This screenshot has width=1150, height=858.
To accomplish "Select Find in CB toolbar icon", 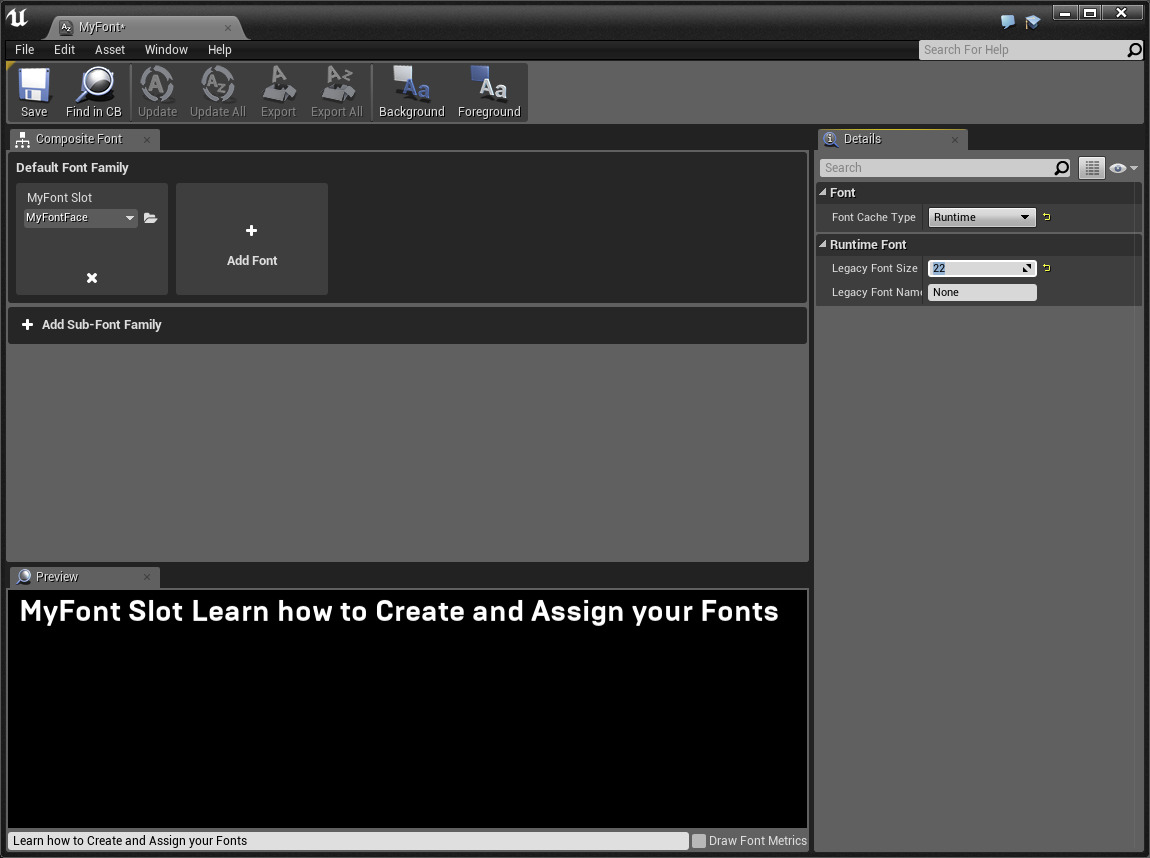I will click(x=93, y=91).
